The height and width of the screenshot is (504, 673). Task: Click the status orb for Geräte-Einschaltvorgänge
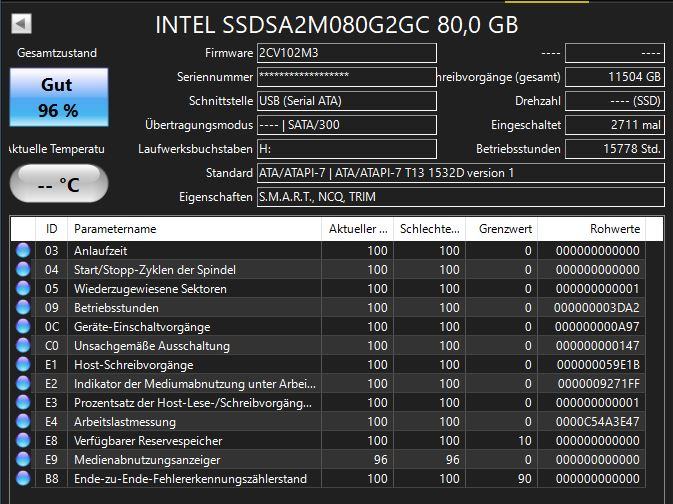point(23,326)
